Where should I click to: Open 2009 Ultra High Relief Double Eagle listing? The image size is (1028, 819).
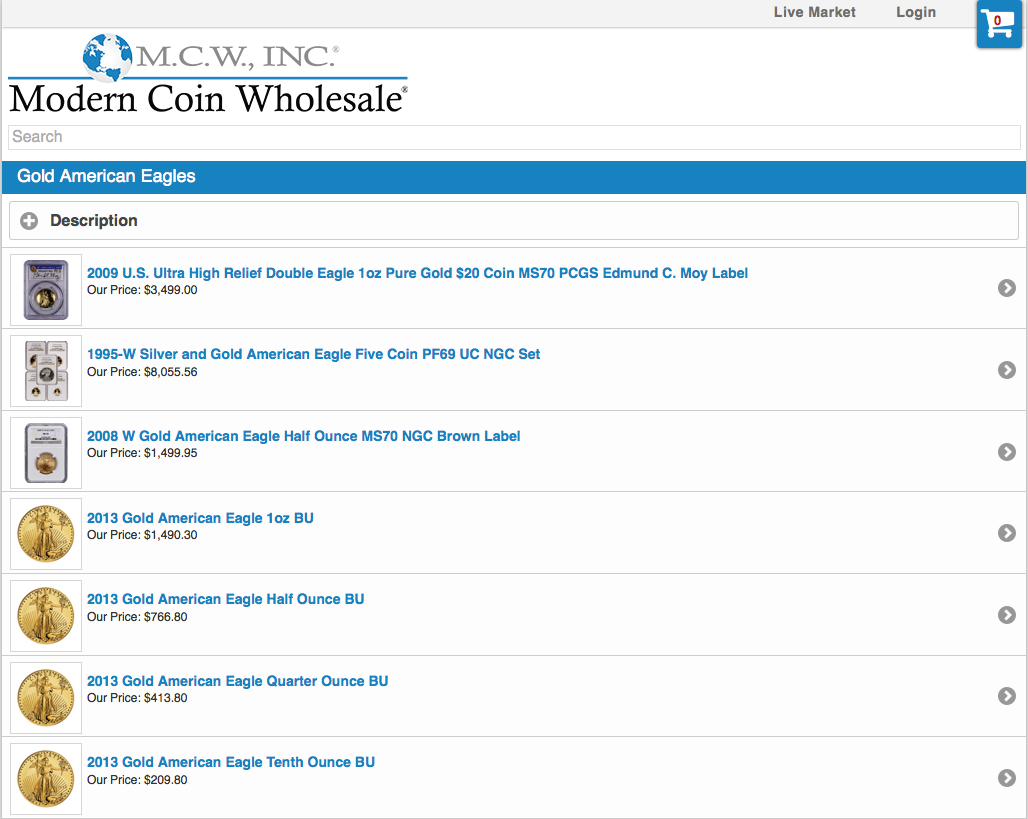[417, 273]
